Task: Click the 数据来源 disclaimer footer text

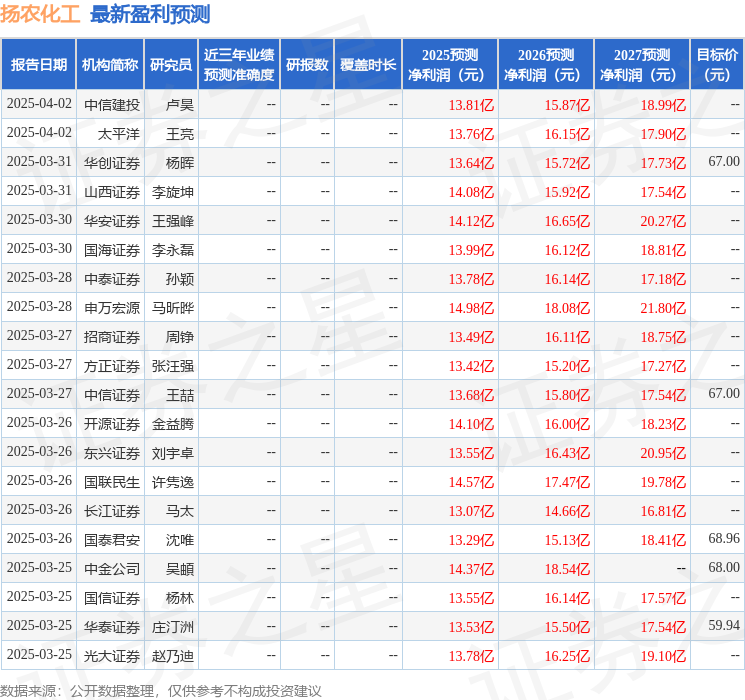Action: 161,690
